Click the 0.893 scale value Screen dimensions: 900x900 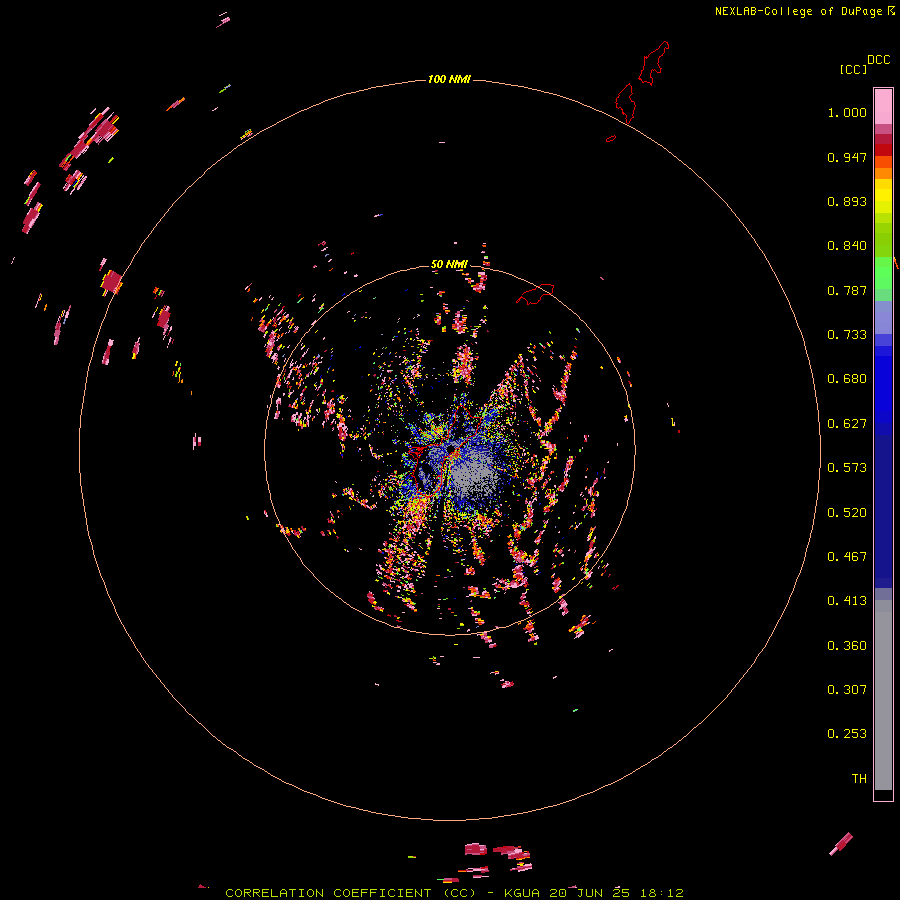click(x=847, y=201)
